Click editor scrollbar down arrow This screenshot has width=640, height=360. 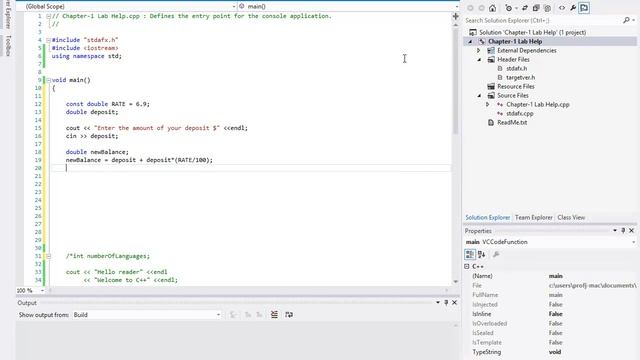456,282
